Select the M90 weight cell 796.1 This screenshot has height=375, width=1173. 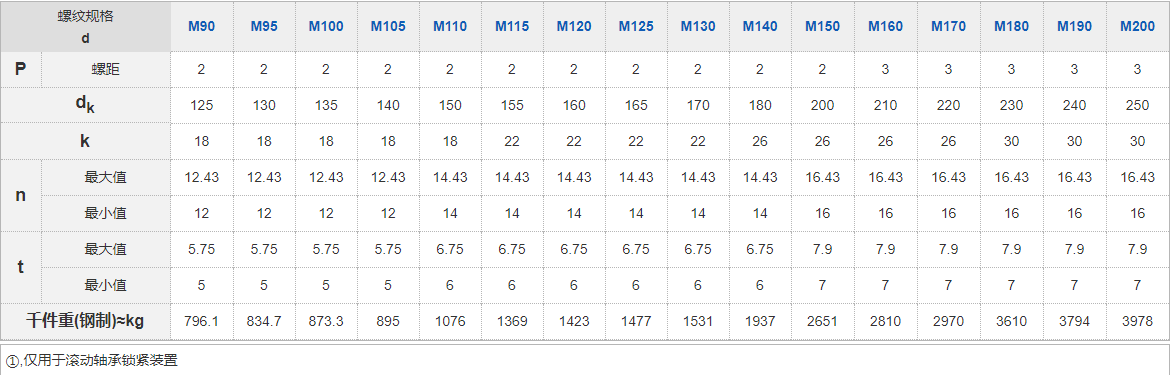click(201, 321)
